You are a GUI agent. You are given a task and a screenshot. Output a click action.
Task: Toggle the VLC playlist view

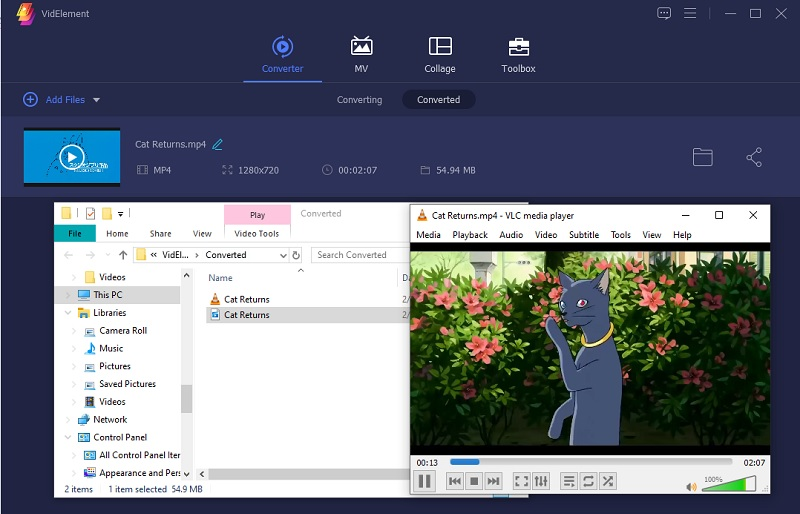coord(568,481)
